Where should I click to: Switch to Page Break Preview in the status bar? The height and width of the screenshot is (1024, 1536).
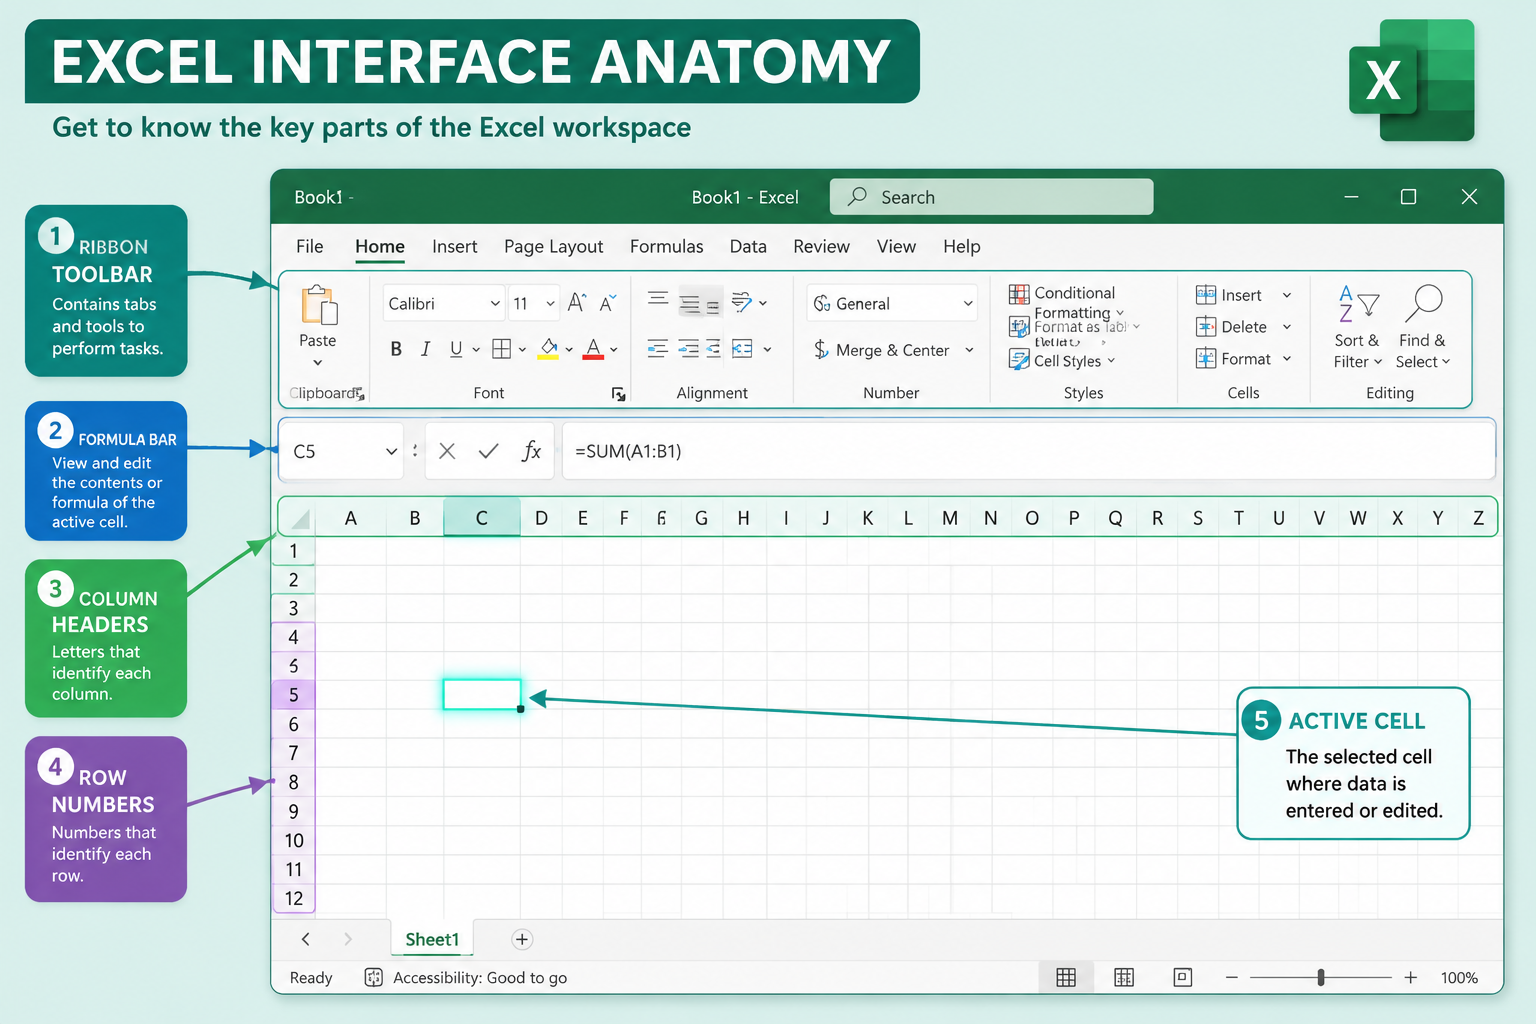(1183, 977)
